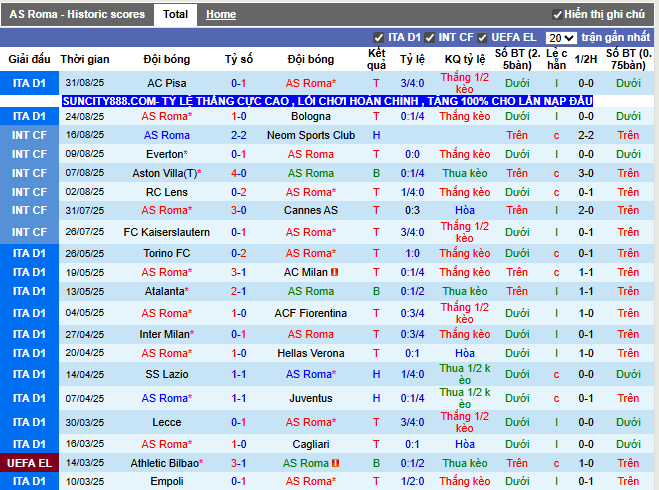This screenshot has width=659, height=490.
Task: Click FC Kaiserslautern team name
Action: click(x=166, y=232)
